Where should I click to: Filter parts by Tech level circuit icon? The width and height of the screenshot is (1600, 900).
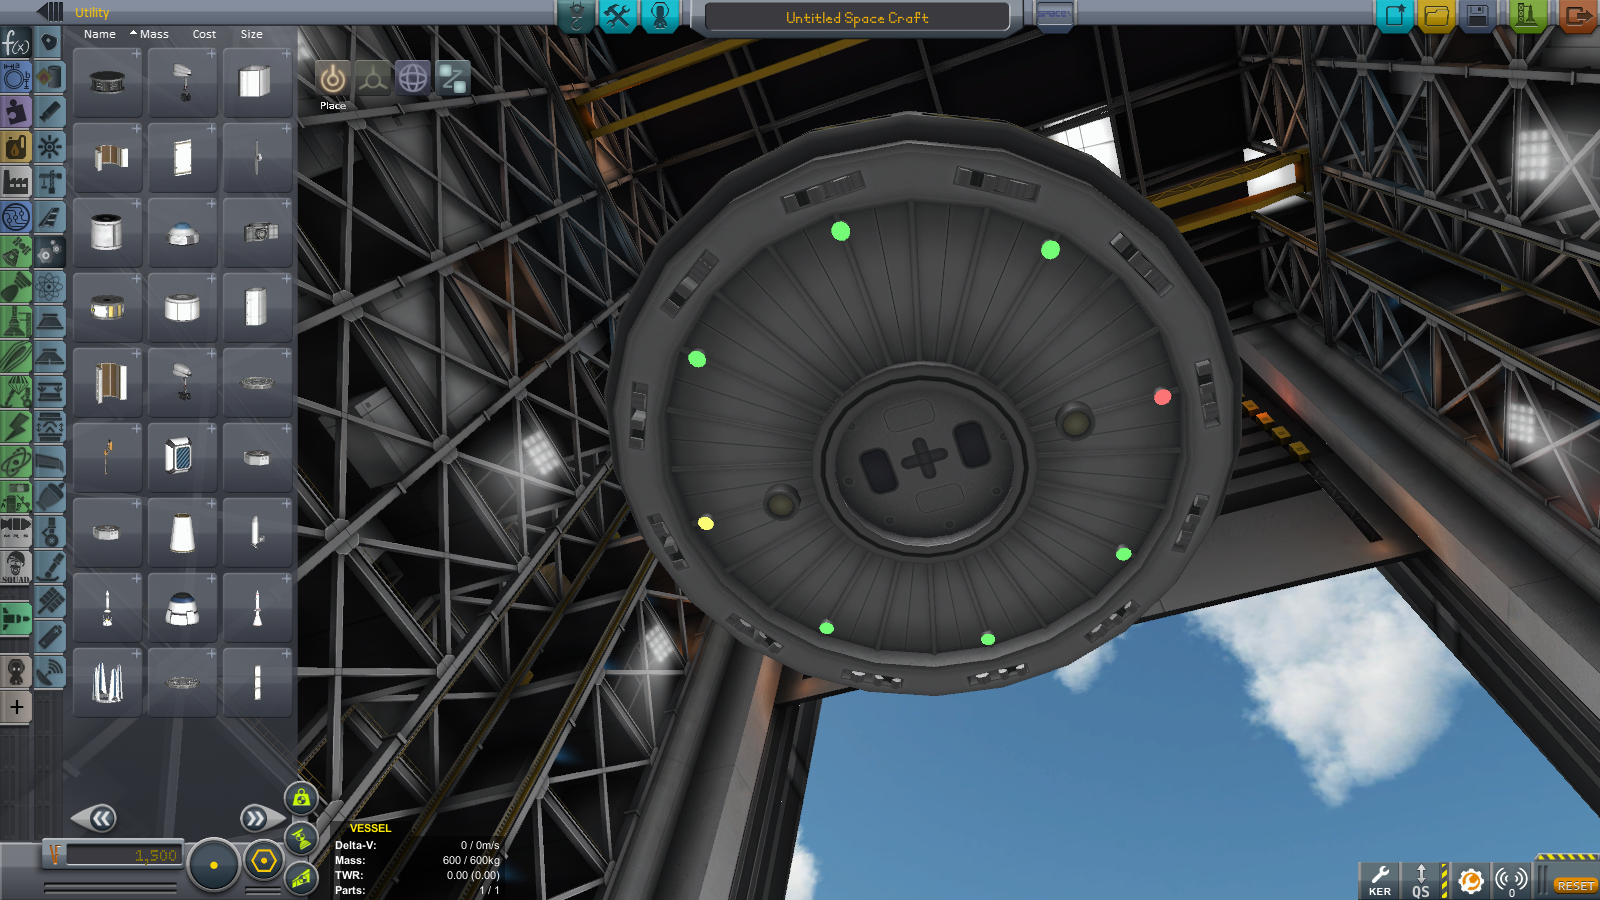[16, 217]
